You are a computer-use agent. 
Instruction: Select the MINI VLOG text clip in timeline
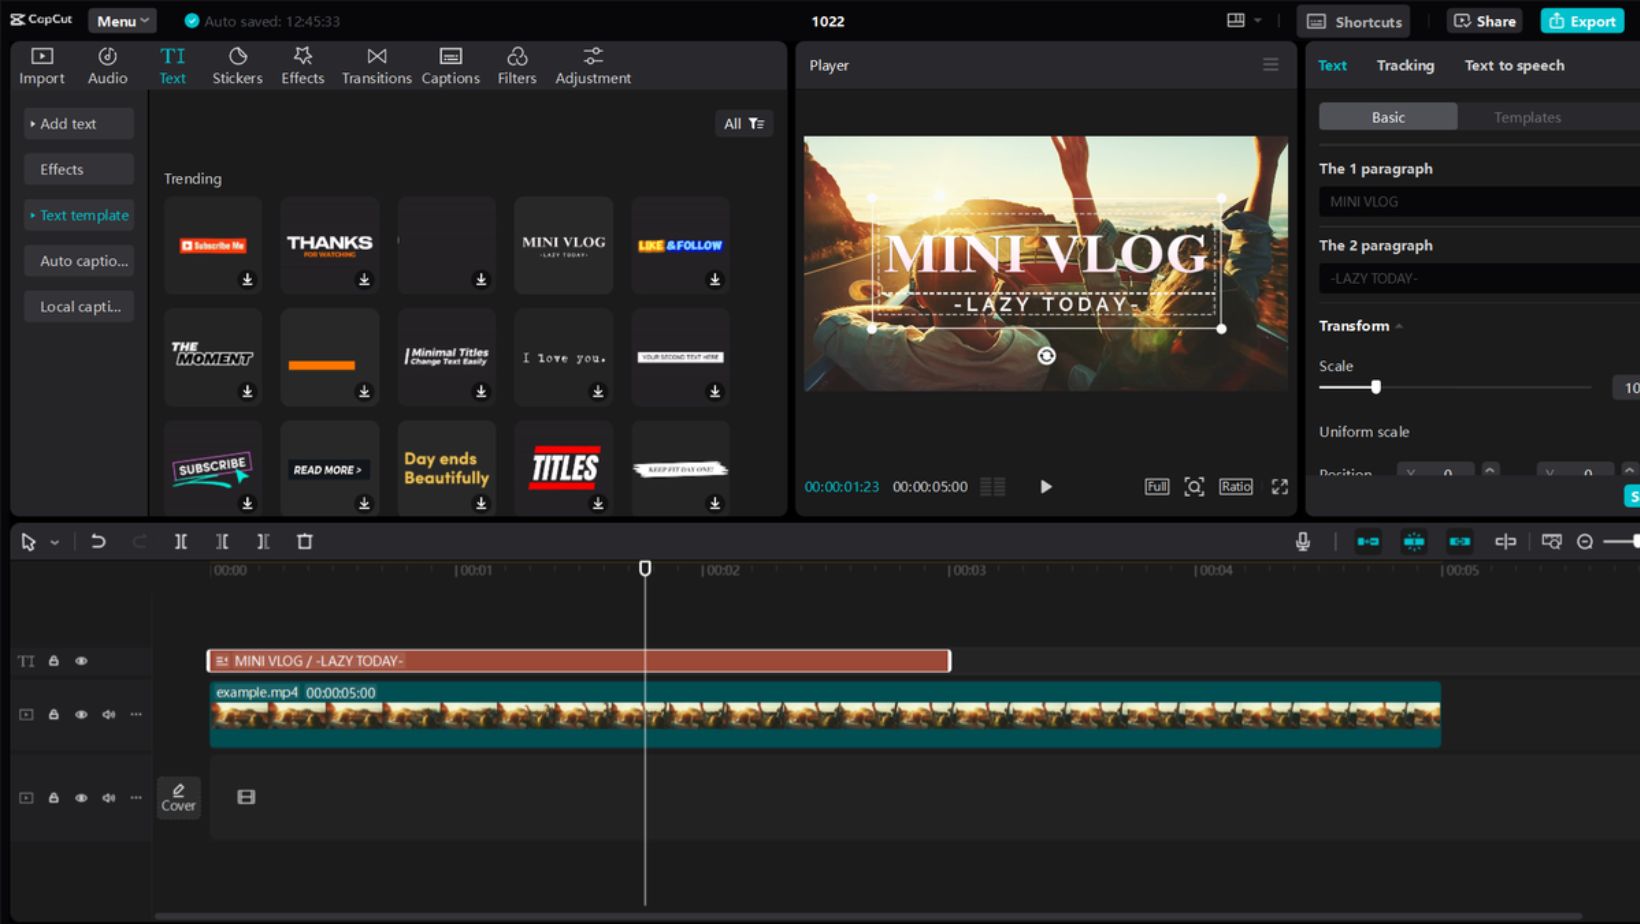579,661
